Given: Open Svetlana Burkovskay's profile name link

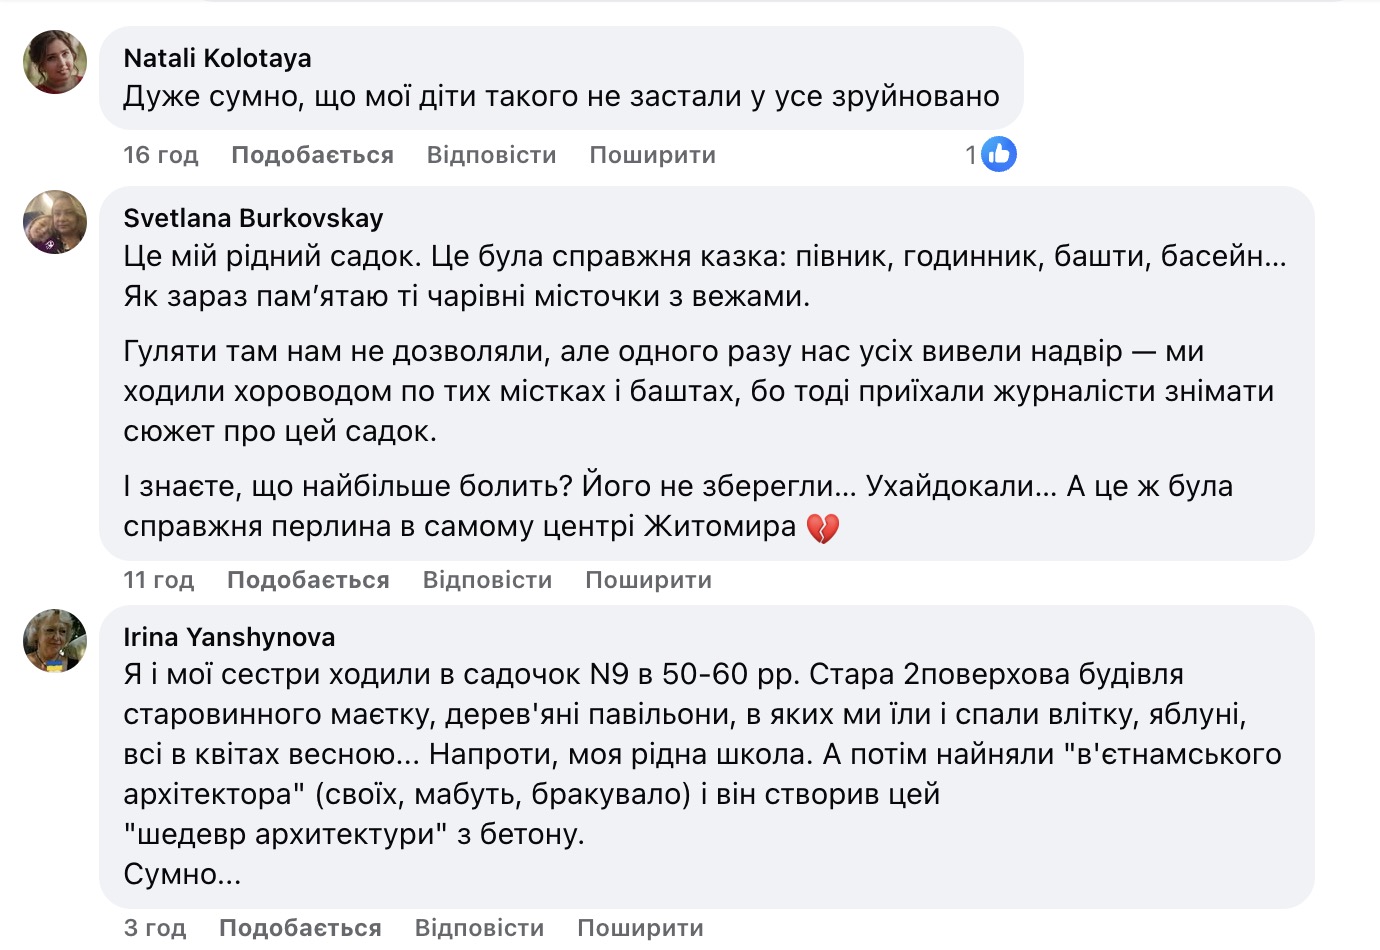Looking at the screenshot, I should [x=253, y=218].
